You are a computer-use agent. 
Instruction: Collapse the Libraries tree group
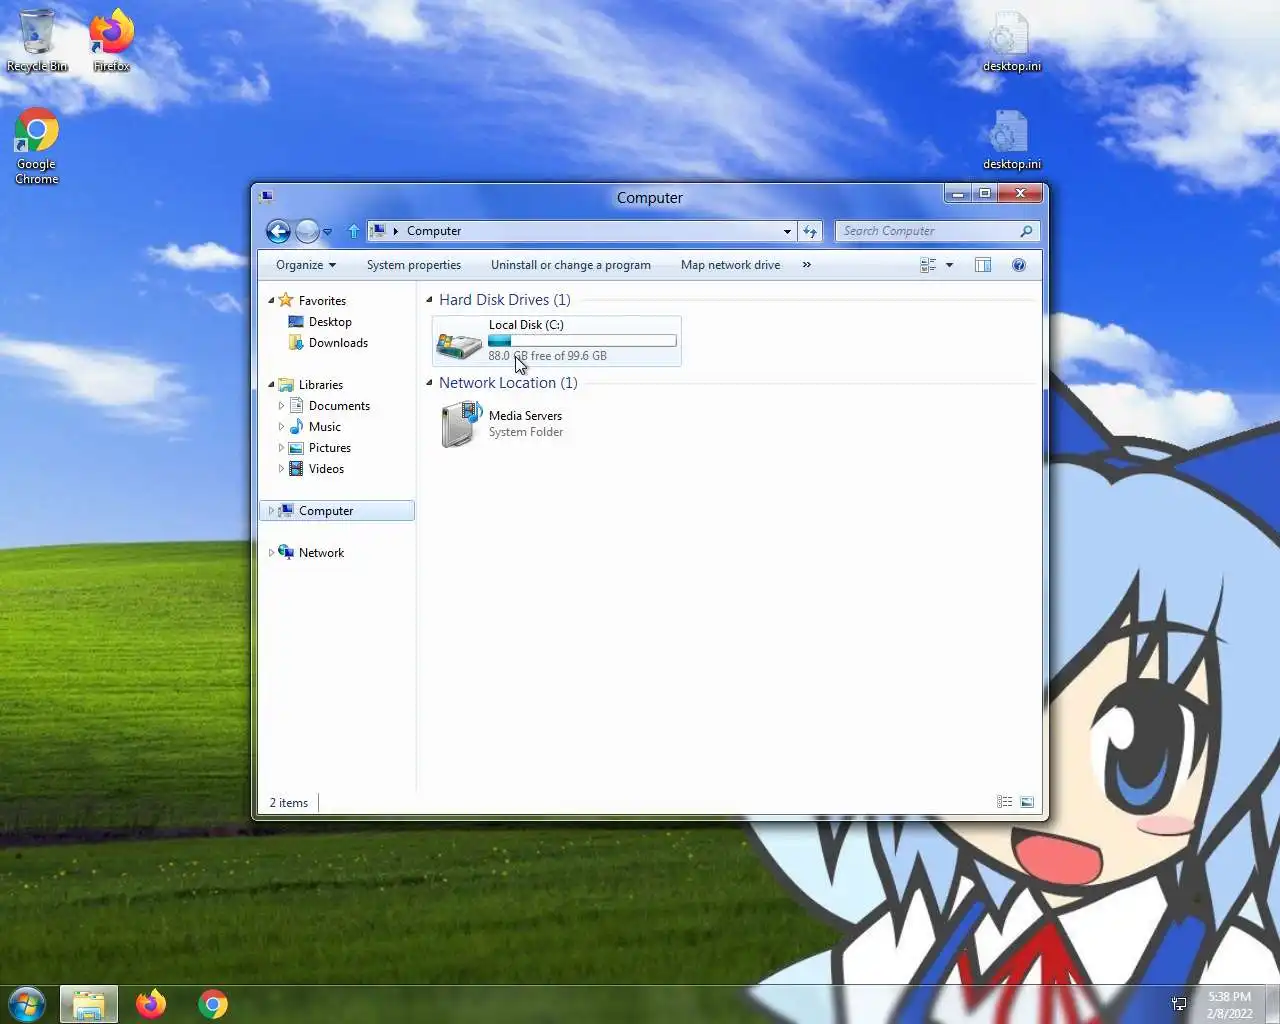point(271,384)
